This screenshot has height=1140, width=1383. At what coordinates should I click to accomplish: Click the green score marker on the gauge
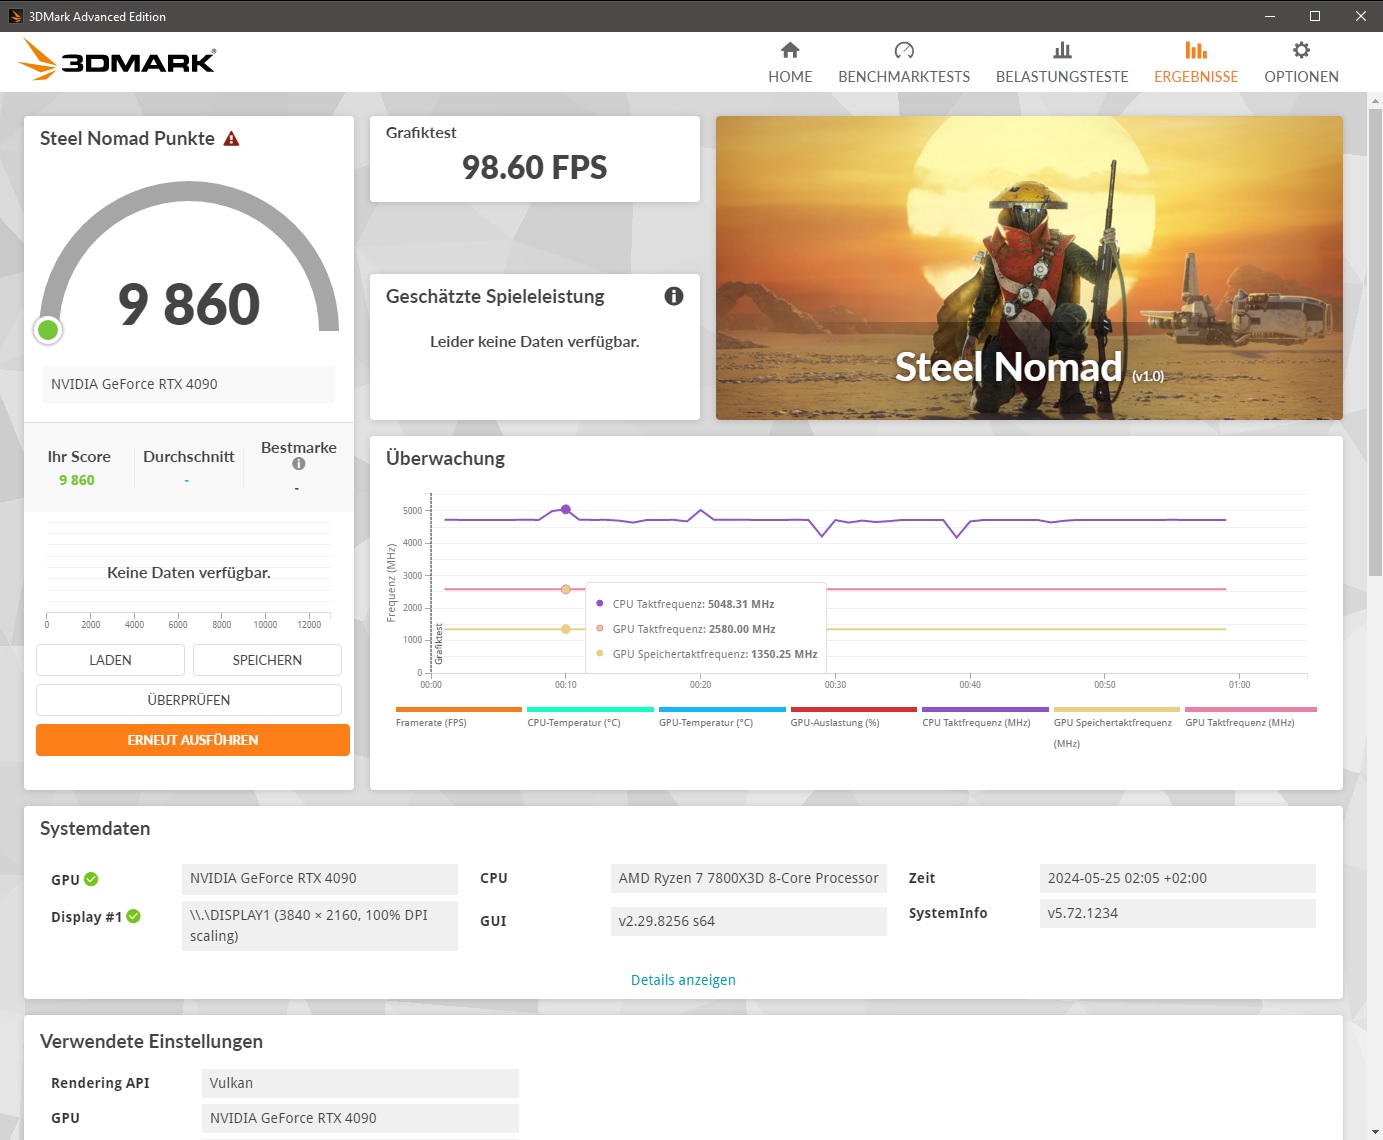tap(48, 330)
